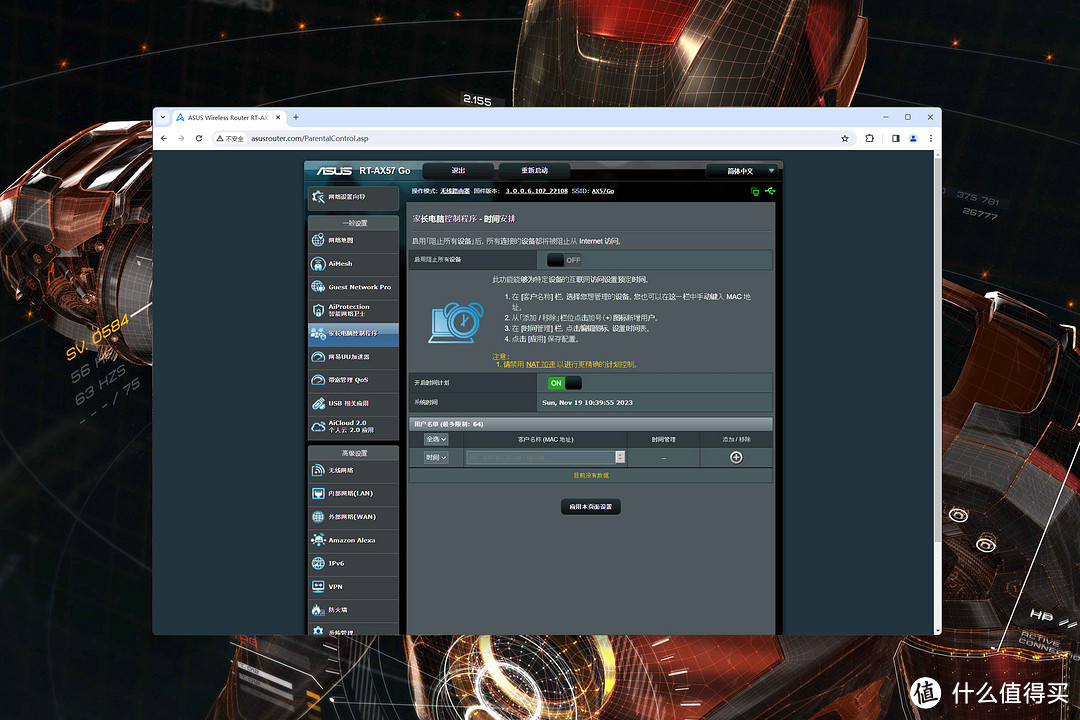1080x720 pixels.
Task: Open the 全选 dropdown in table header
Action: click(x=437, y=439)
